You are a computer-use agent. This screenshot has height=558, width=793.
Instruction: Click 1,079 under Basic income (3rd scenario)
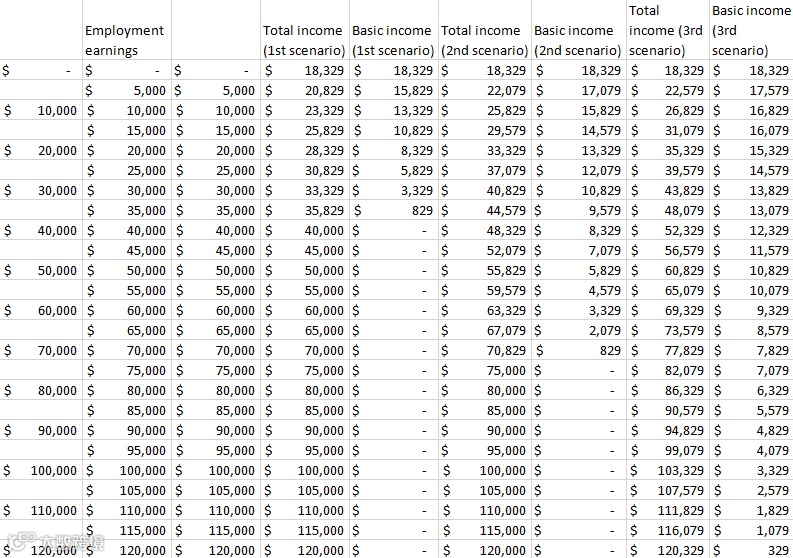[x=772, y=530]
